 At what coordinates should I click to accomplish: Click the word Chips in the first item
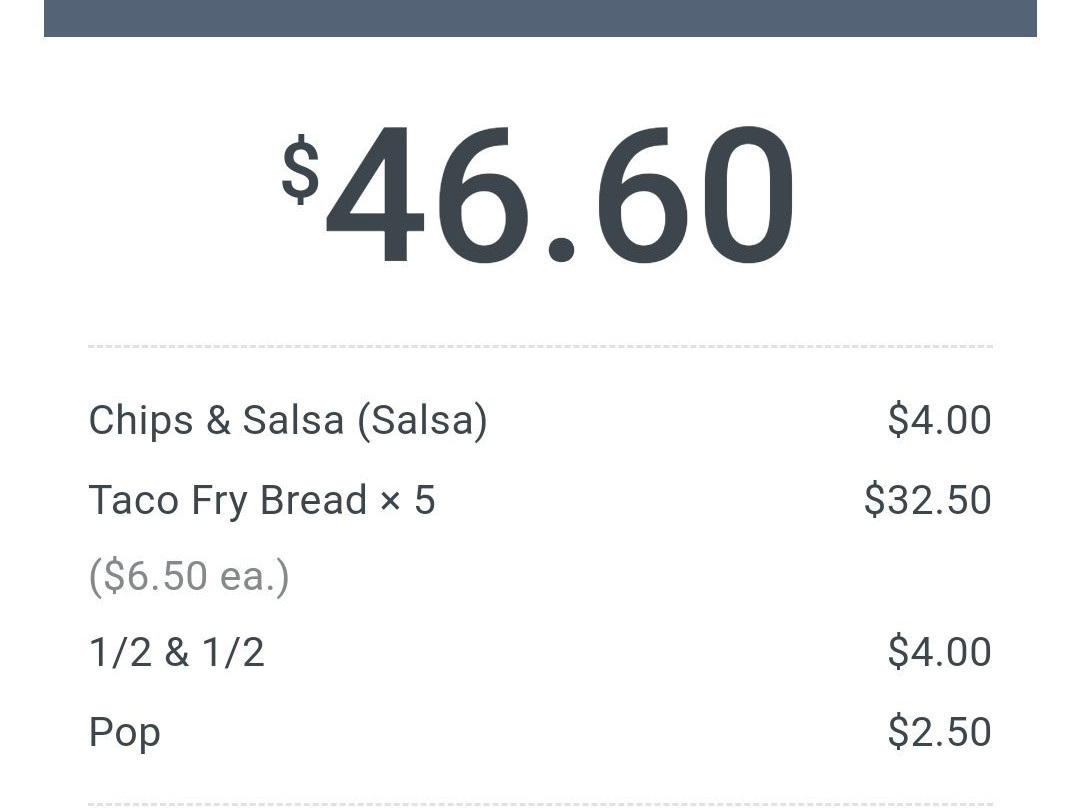pyautogui.click(x=141, y=420)
